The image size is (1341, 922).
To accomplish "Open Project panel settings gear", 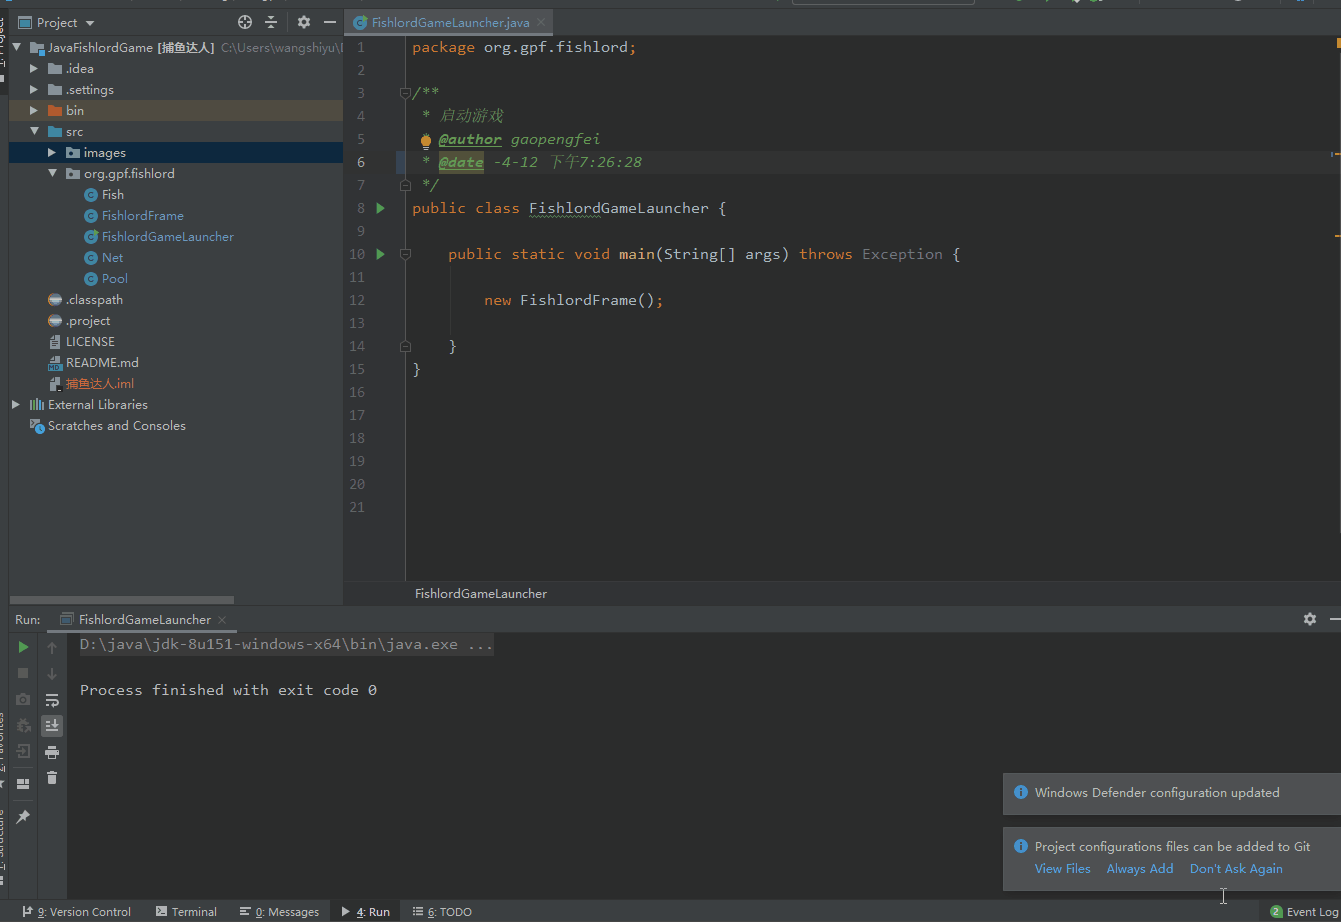I will (x=304, y=22).
